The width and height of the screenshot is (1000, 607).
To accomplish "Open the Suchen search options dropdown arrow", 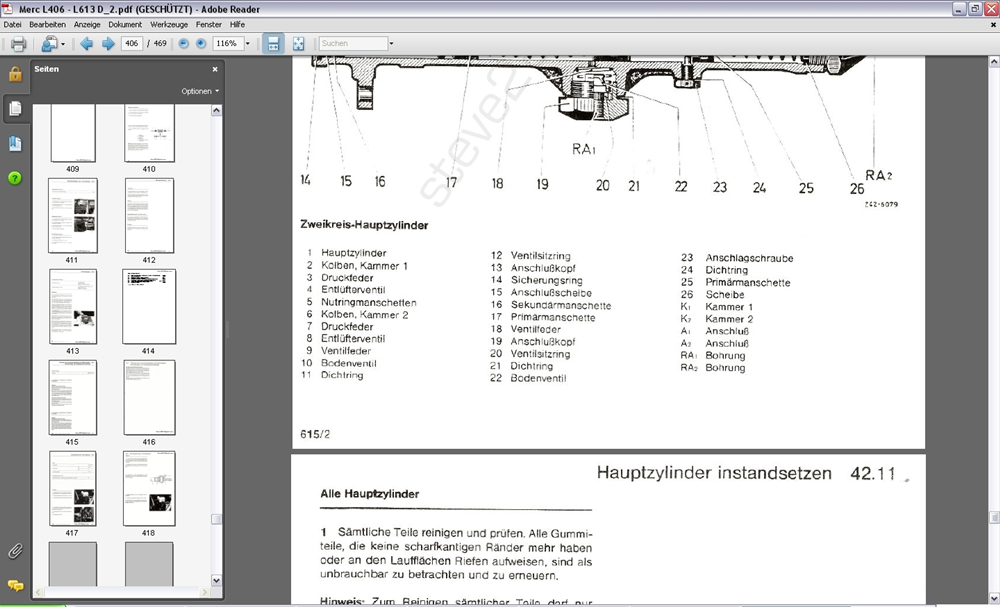I will 391,44.
